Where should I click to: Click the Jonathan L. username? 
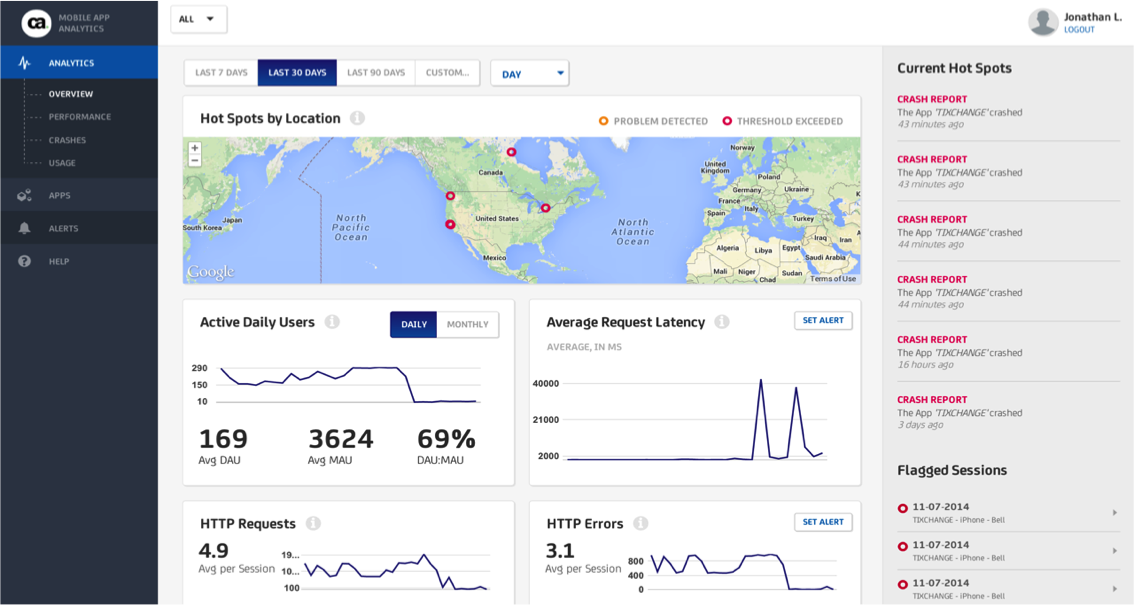click(x=1093, y=17)
